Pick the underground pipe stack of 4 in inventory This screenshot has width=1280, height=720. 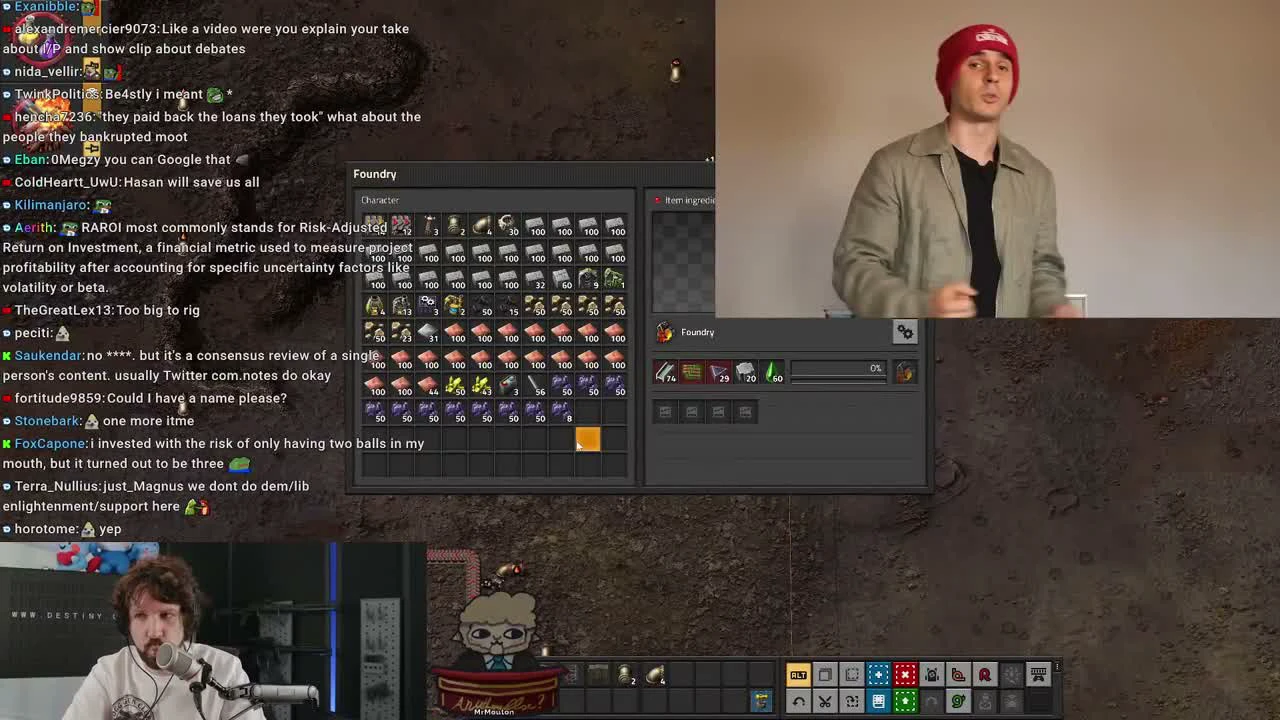[481, 226]
